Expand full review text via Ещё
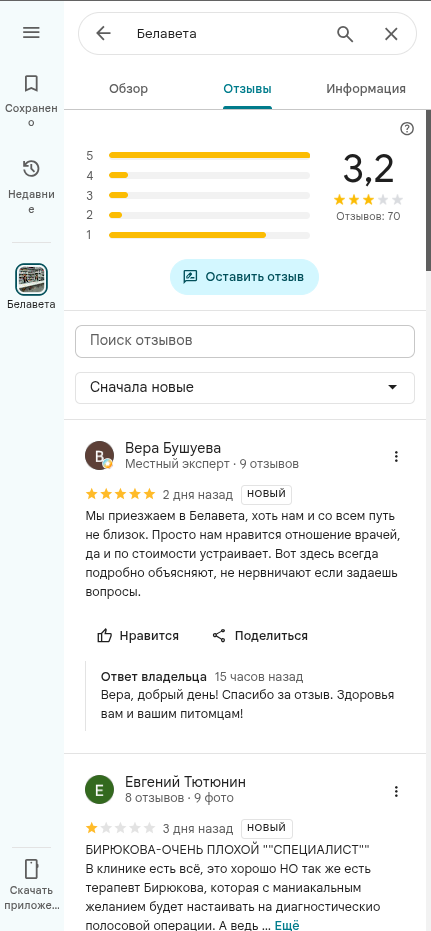Image resolution: width=431 pixels, height=931 pixels. (287, 925)
